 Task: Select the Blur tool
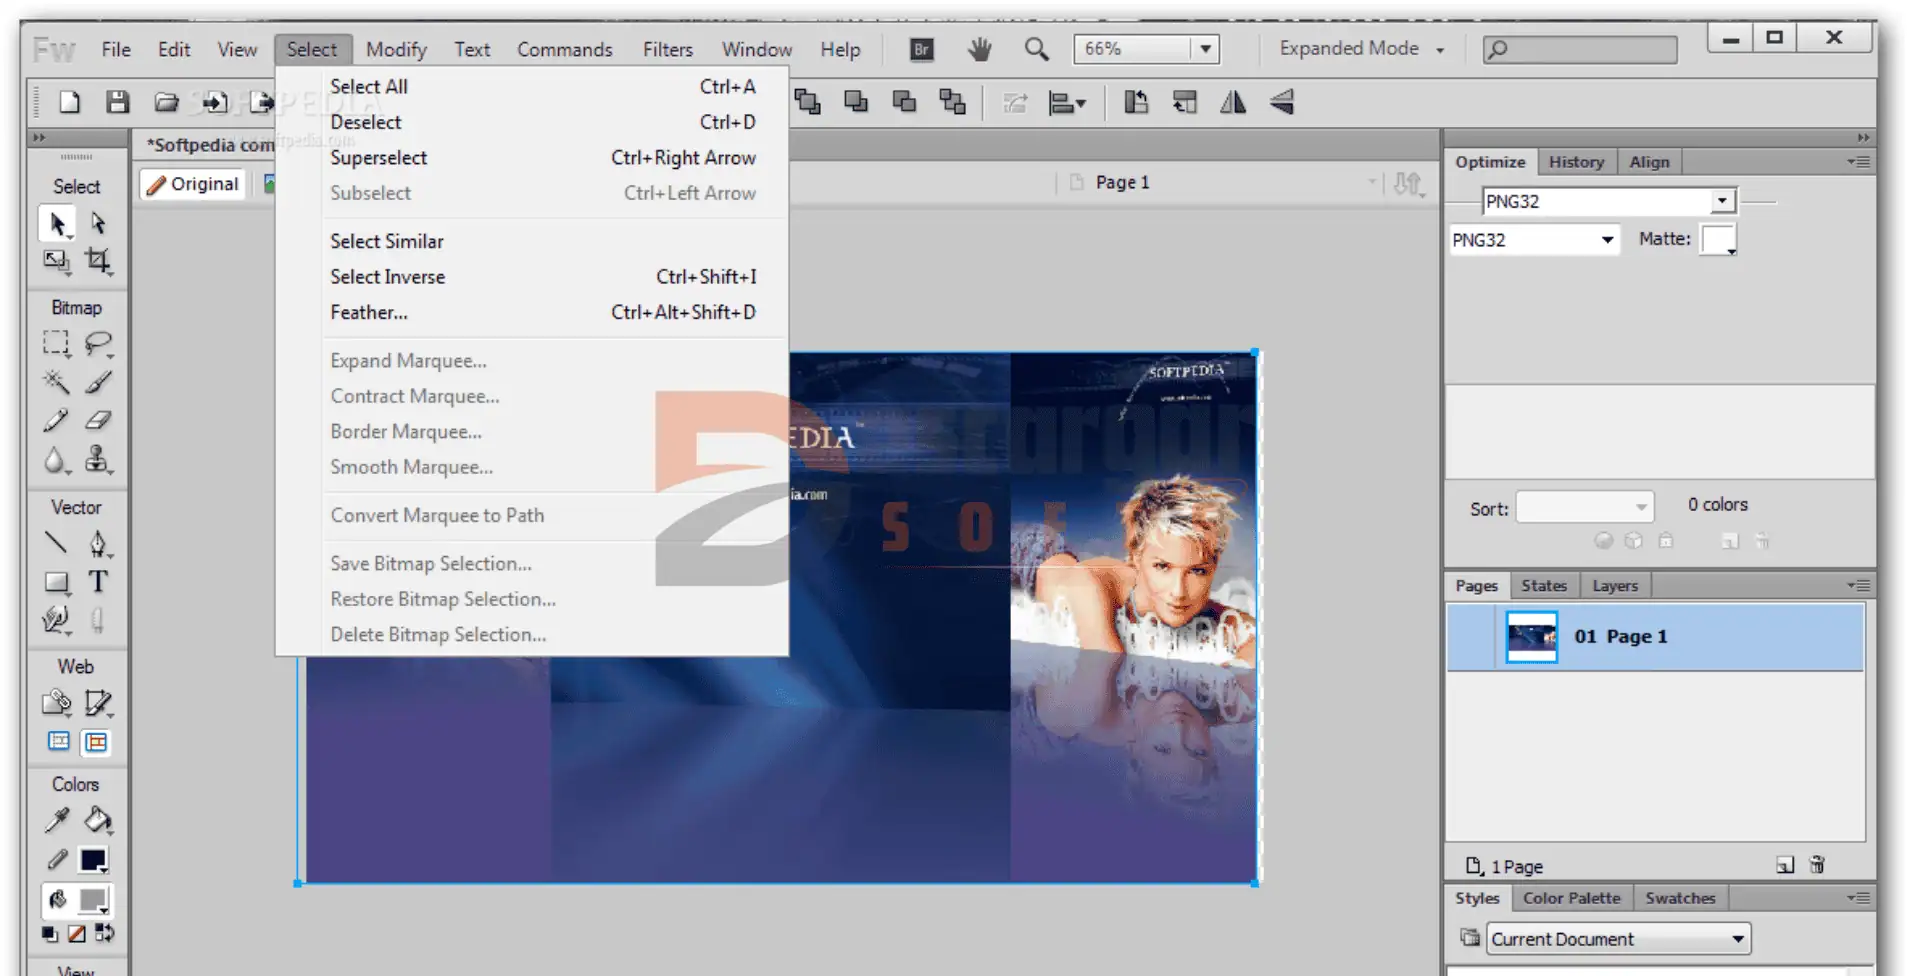click(57, 460)
